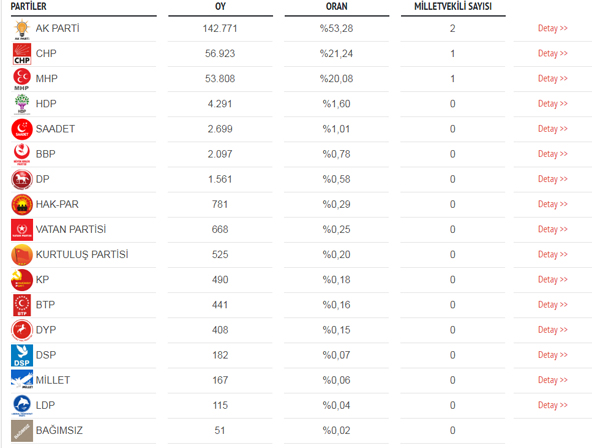Click the VATAN PARTİSİ red logo
Screen dimensions: 600x448
pos(22,230)
